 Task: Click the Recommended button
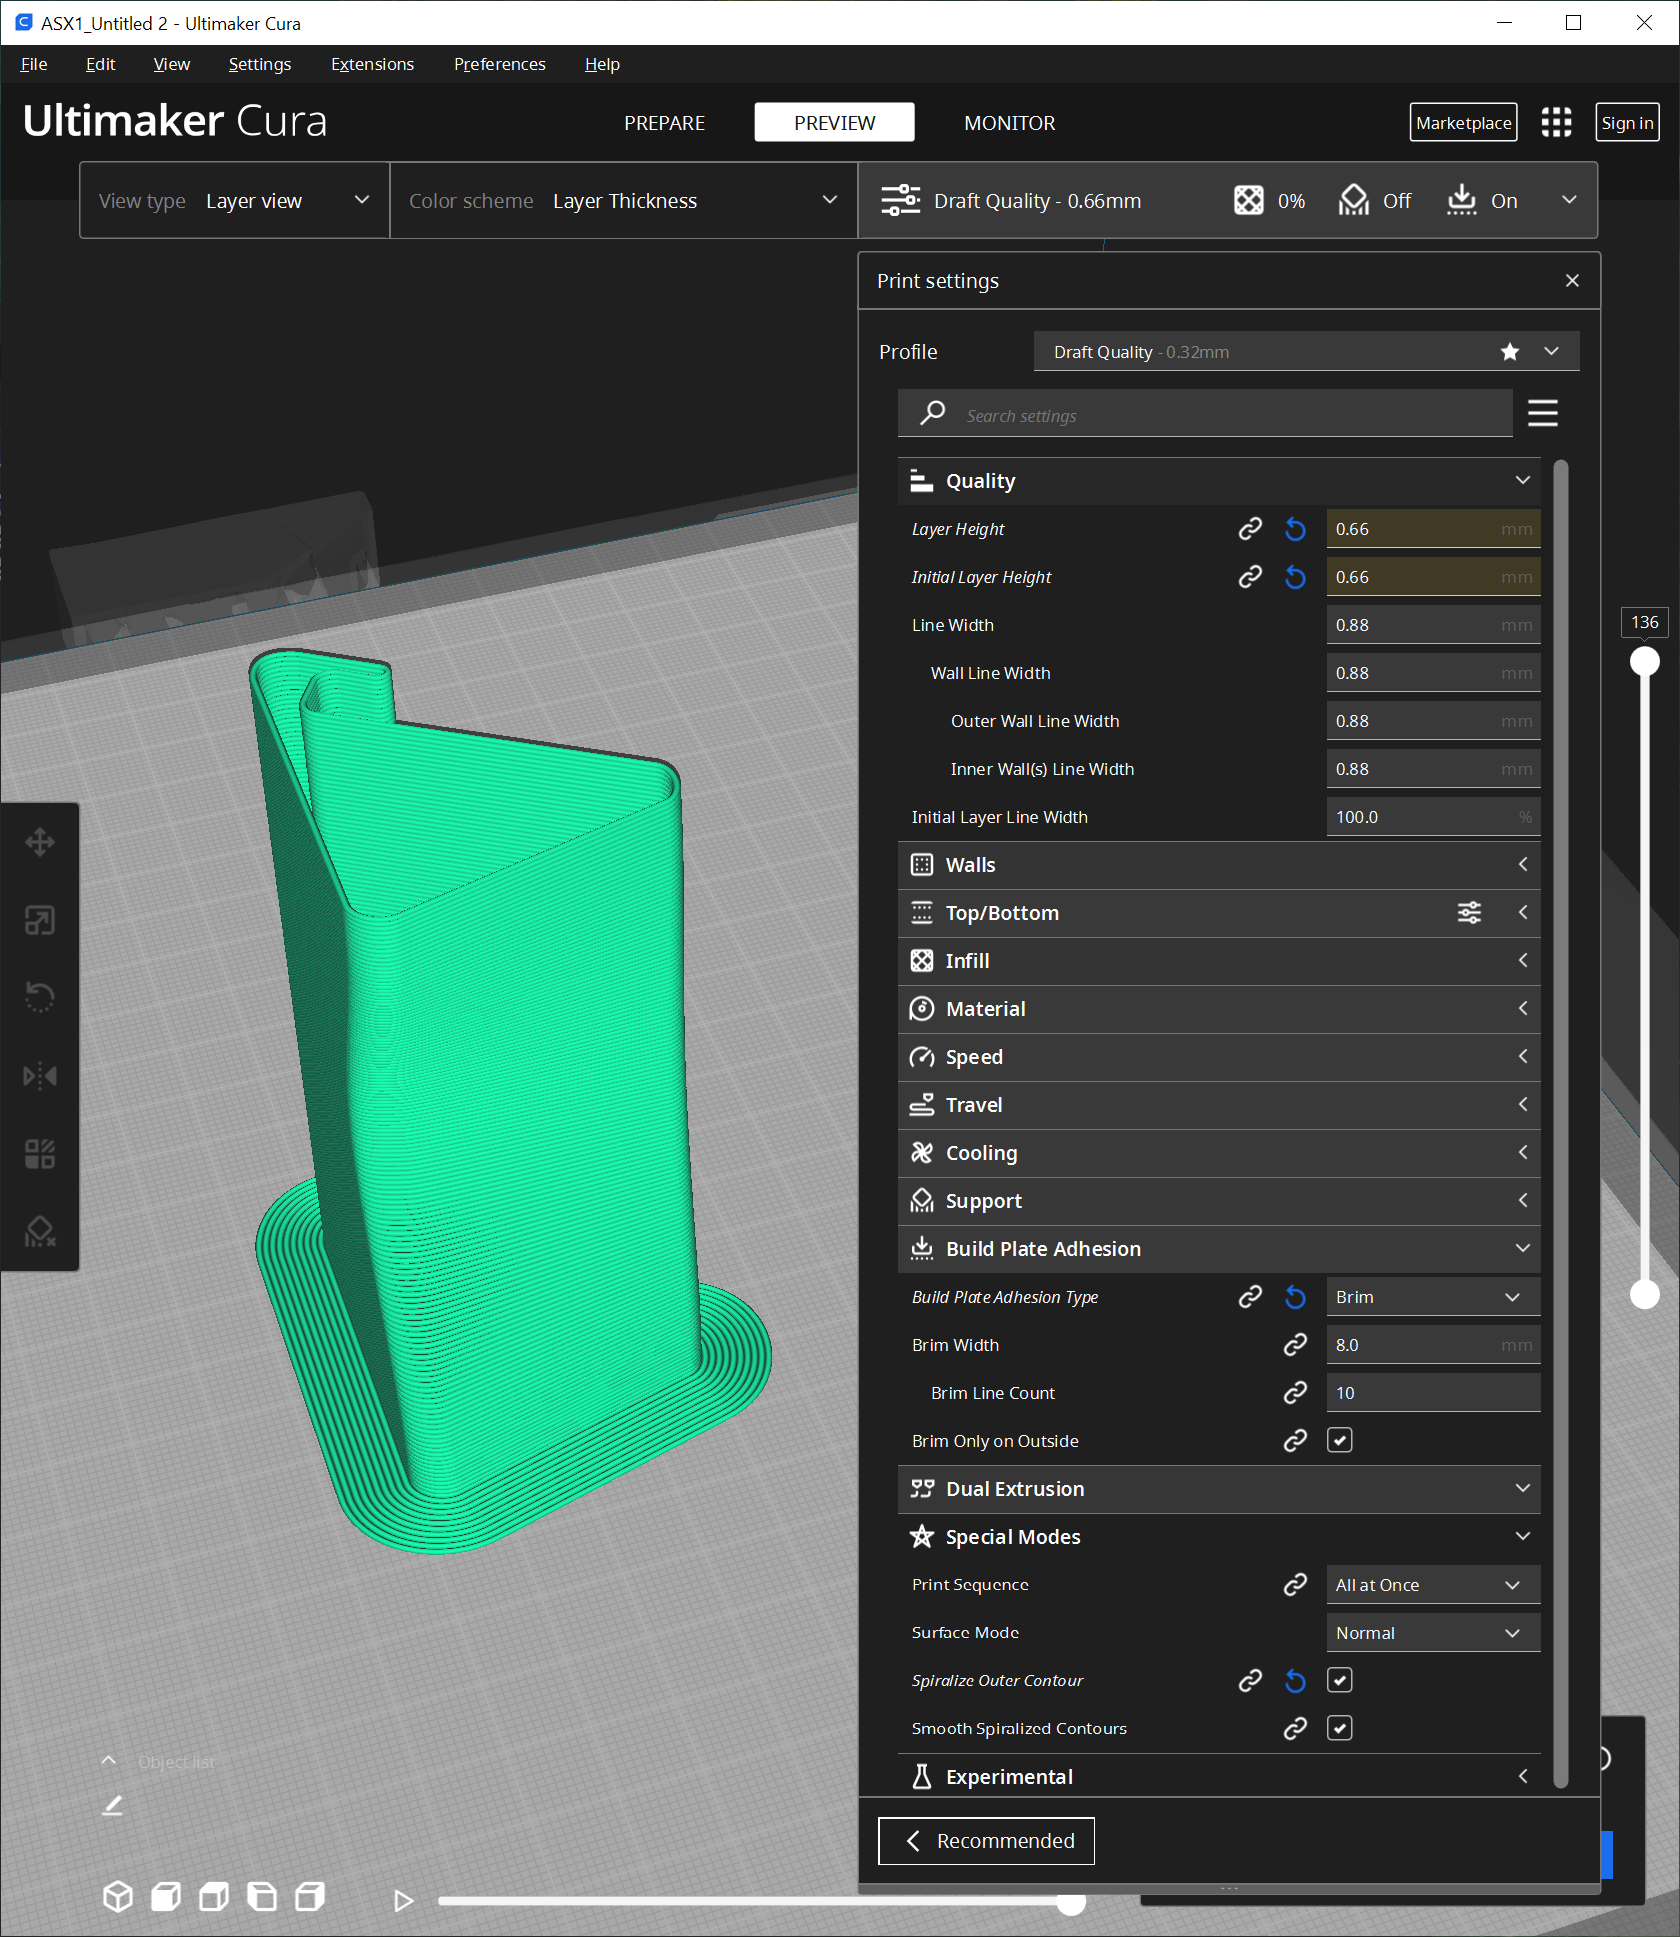click(986, 1841)
